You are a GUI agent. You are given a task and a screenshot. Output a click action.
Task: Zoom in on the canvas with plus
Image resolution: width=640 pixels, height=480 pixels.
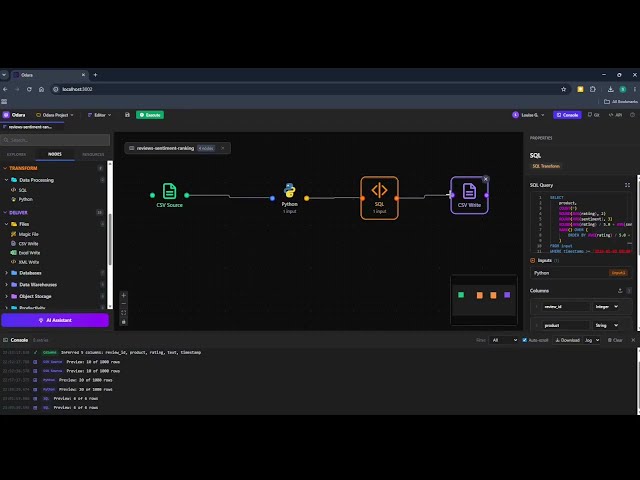tap(124, 295)
